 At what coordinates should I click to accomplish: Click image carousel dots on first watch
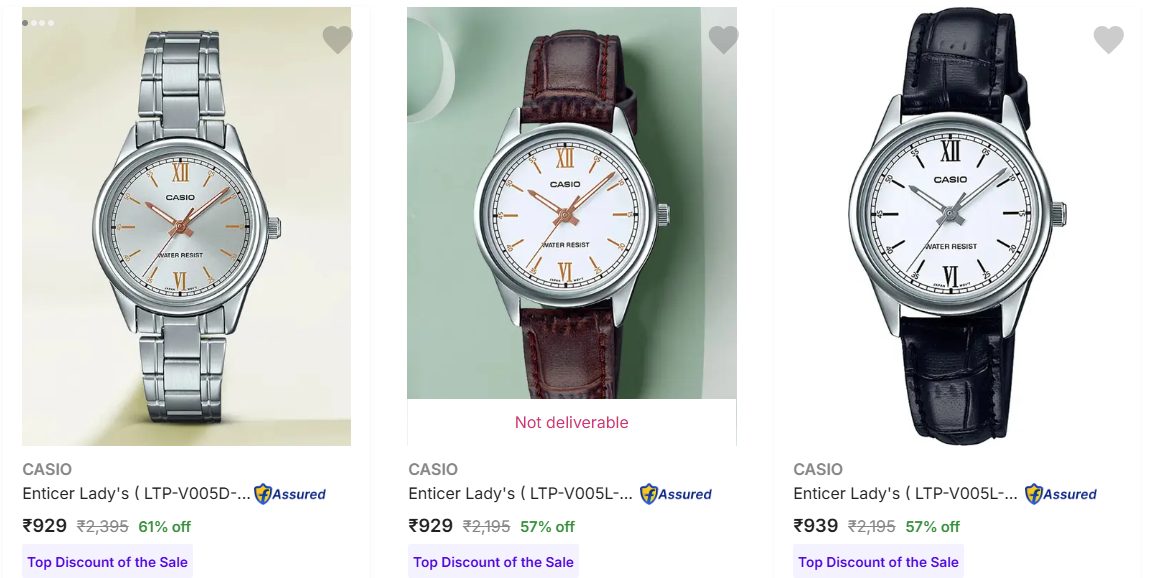[38, 23]
